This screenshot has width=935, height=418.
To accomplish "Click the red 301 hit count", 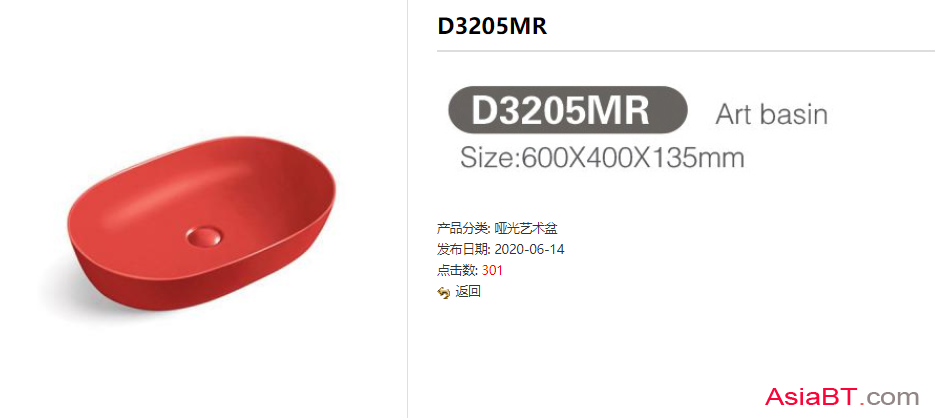I will coord(493,270).
